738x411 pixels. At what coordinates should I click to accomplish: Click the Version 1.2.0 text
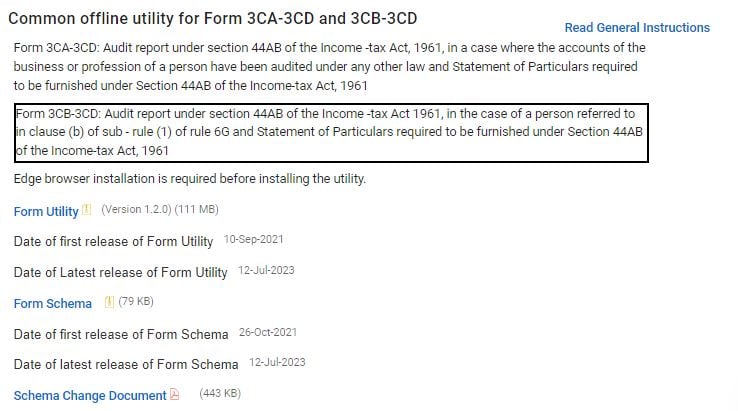click(x=136, y=210)
